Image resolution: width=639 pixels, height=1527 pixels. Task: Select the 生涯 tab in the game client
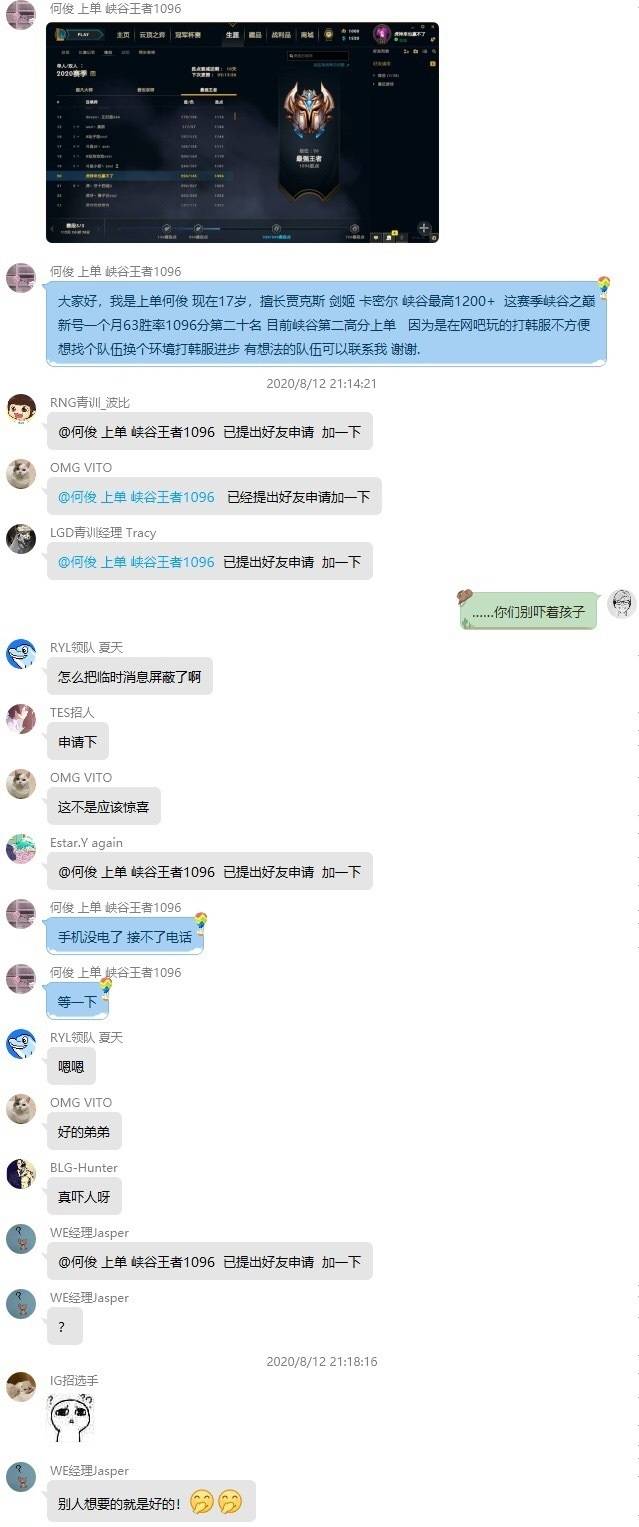coord(233,35)
